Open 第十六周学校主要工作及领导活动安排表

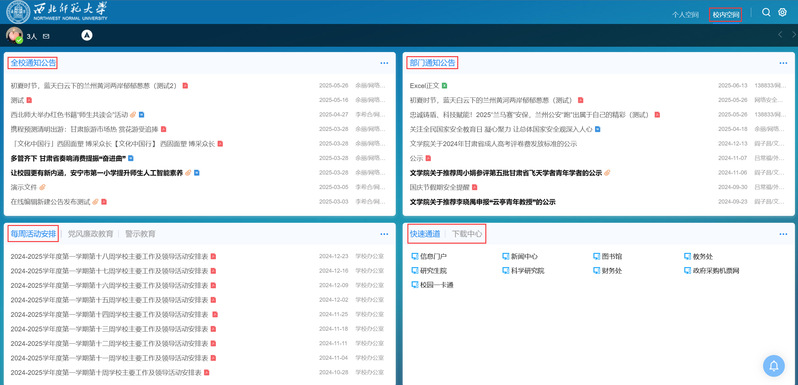[109, 285]
